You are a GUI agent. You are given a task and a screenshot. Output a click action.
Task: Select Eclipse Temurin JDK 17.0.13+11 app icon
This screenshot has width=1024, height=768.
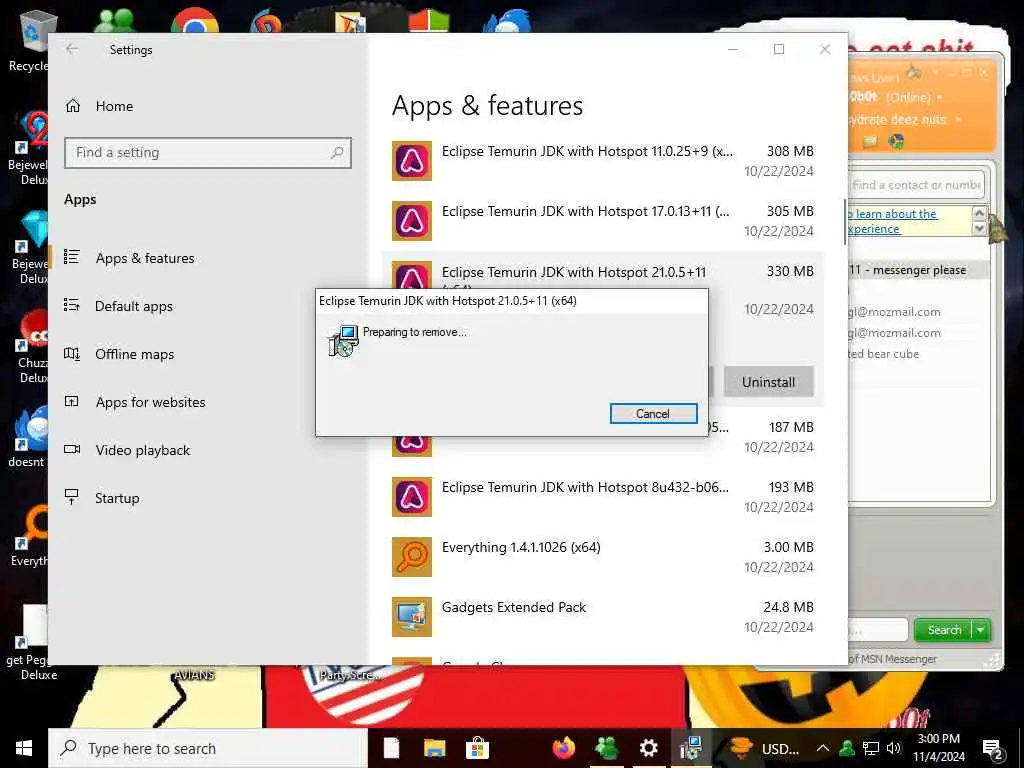[411, 221]
